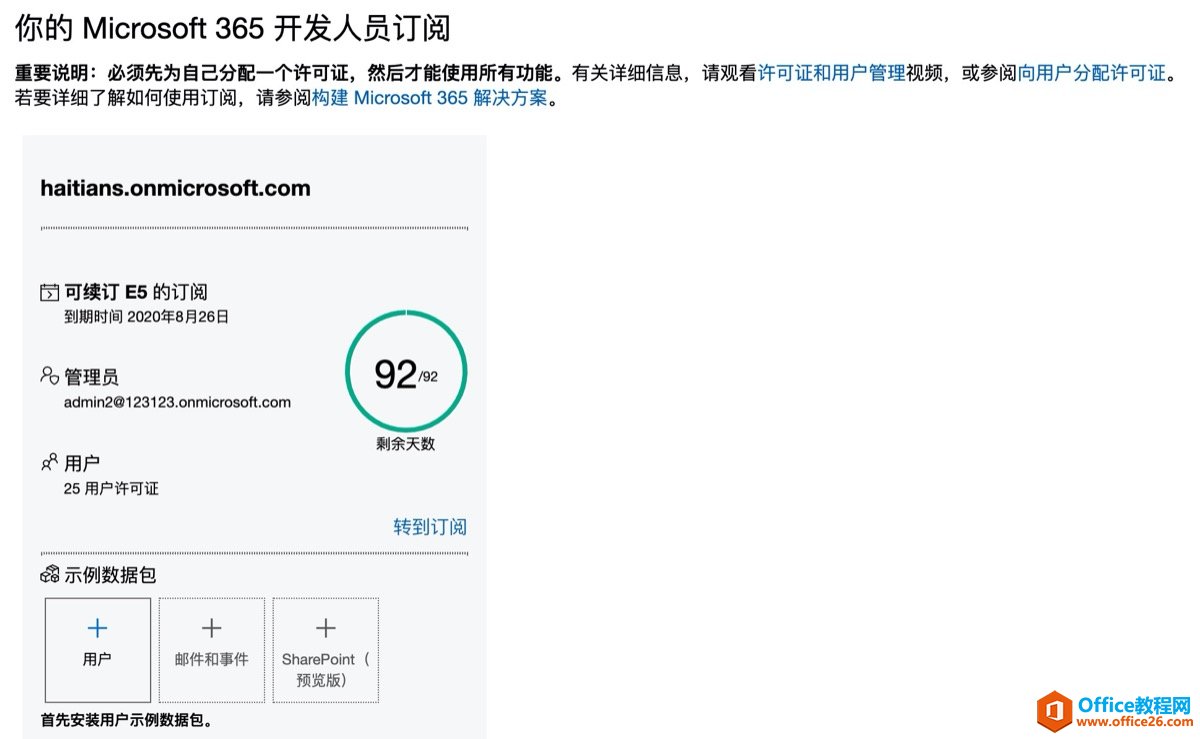
Task: Click the plus icon in the SharePoint tile
Action: pyautogui.click(x=326, y=628)
